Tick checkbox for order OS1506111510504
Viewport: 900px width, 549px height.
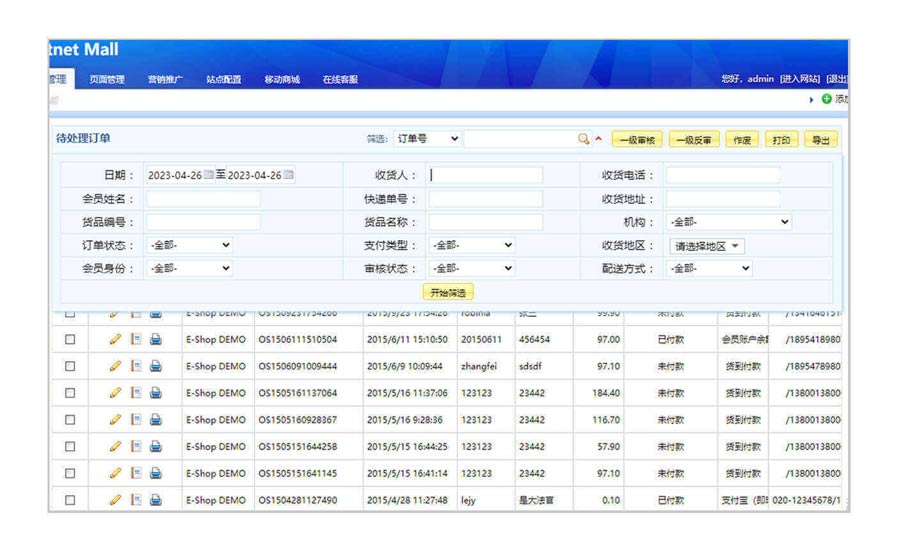click(x=70, y=340)
